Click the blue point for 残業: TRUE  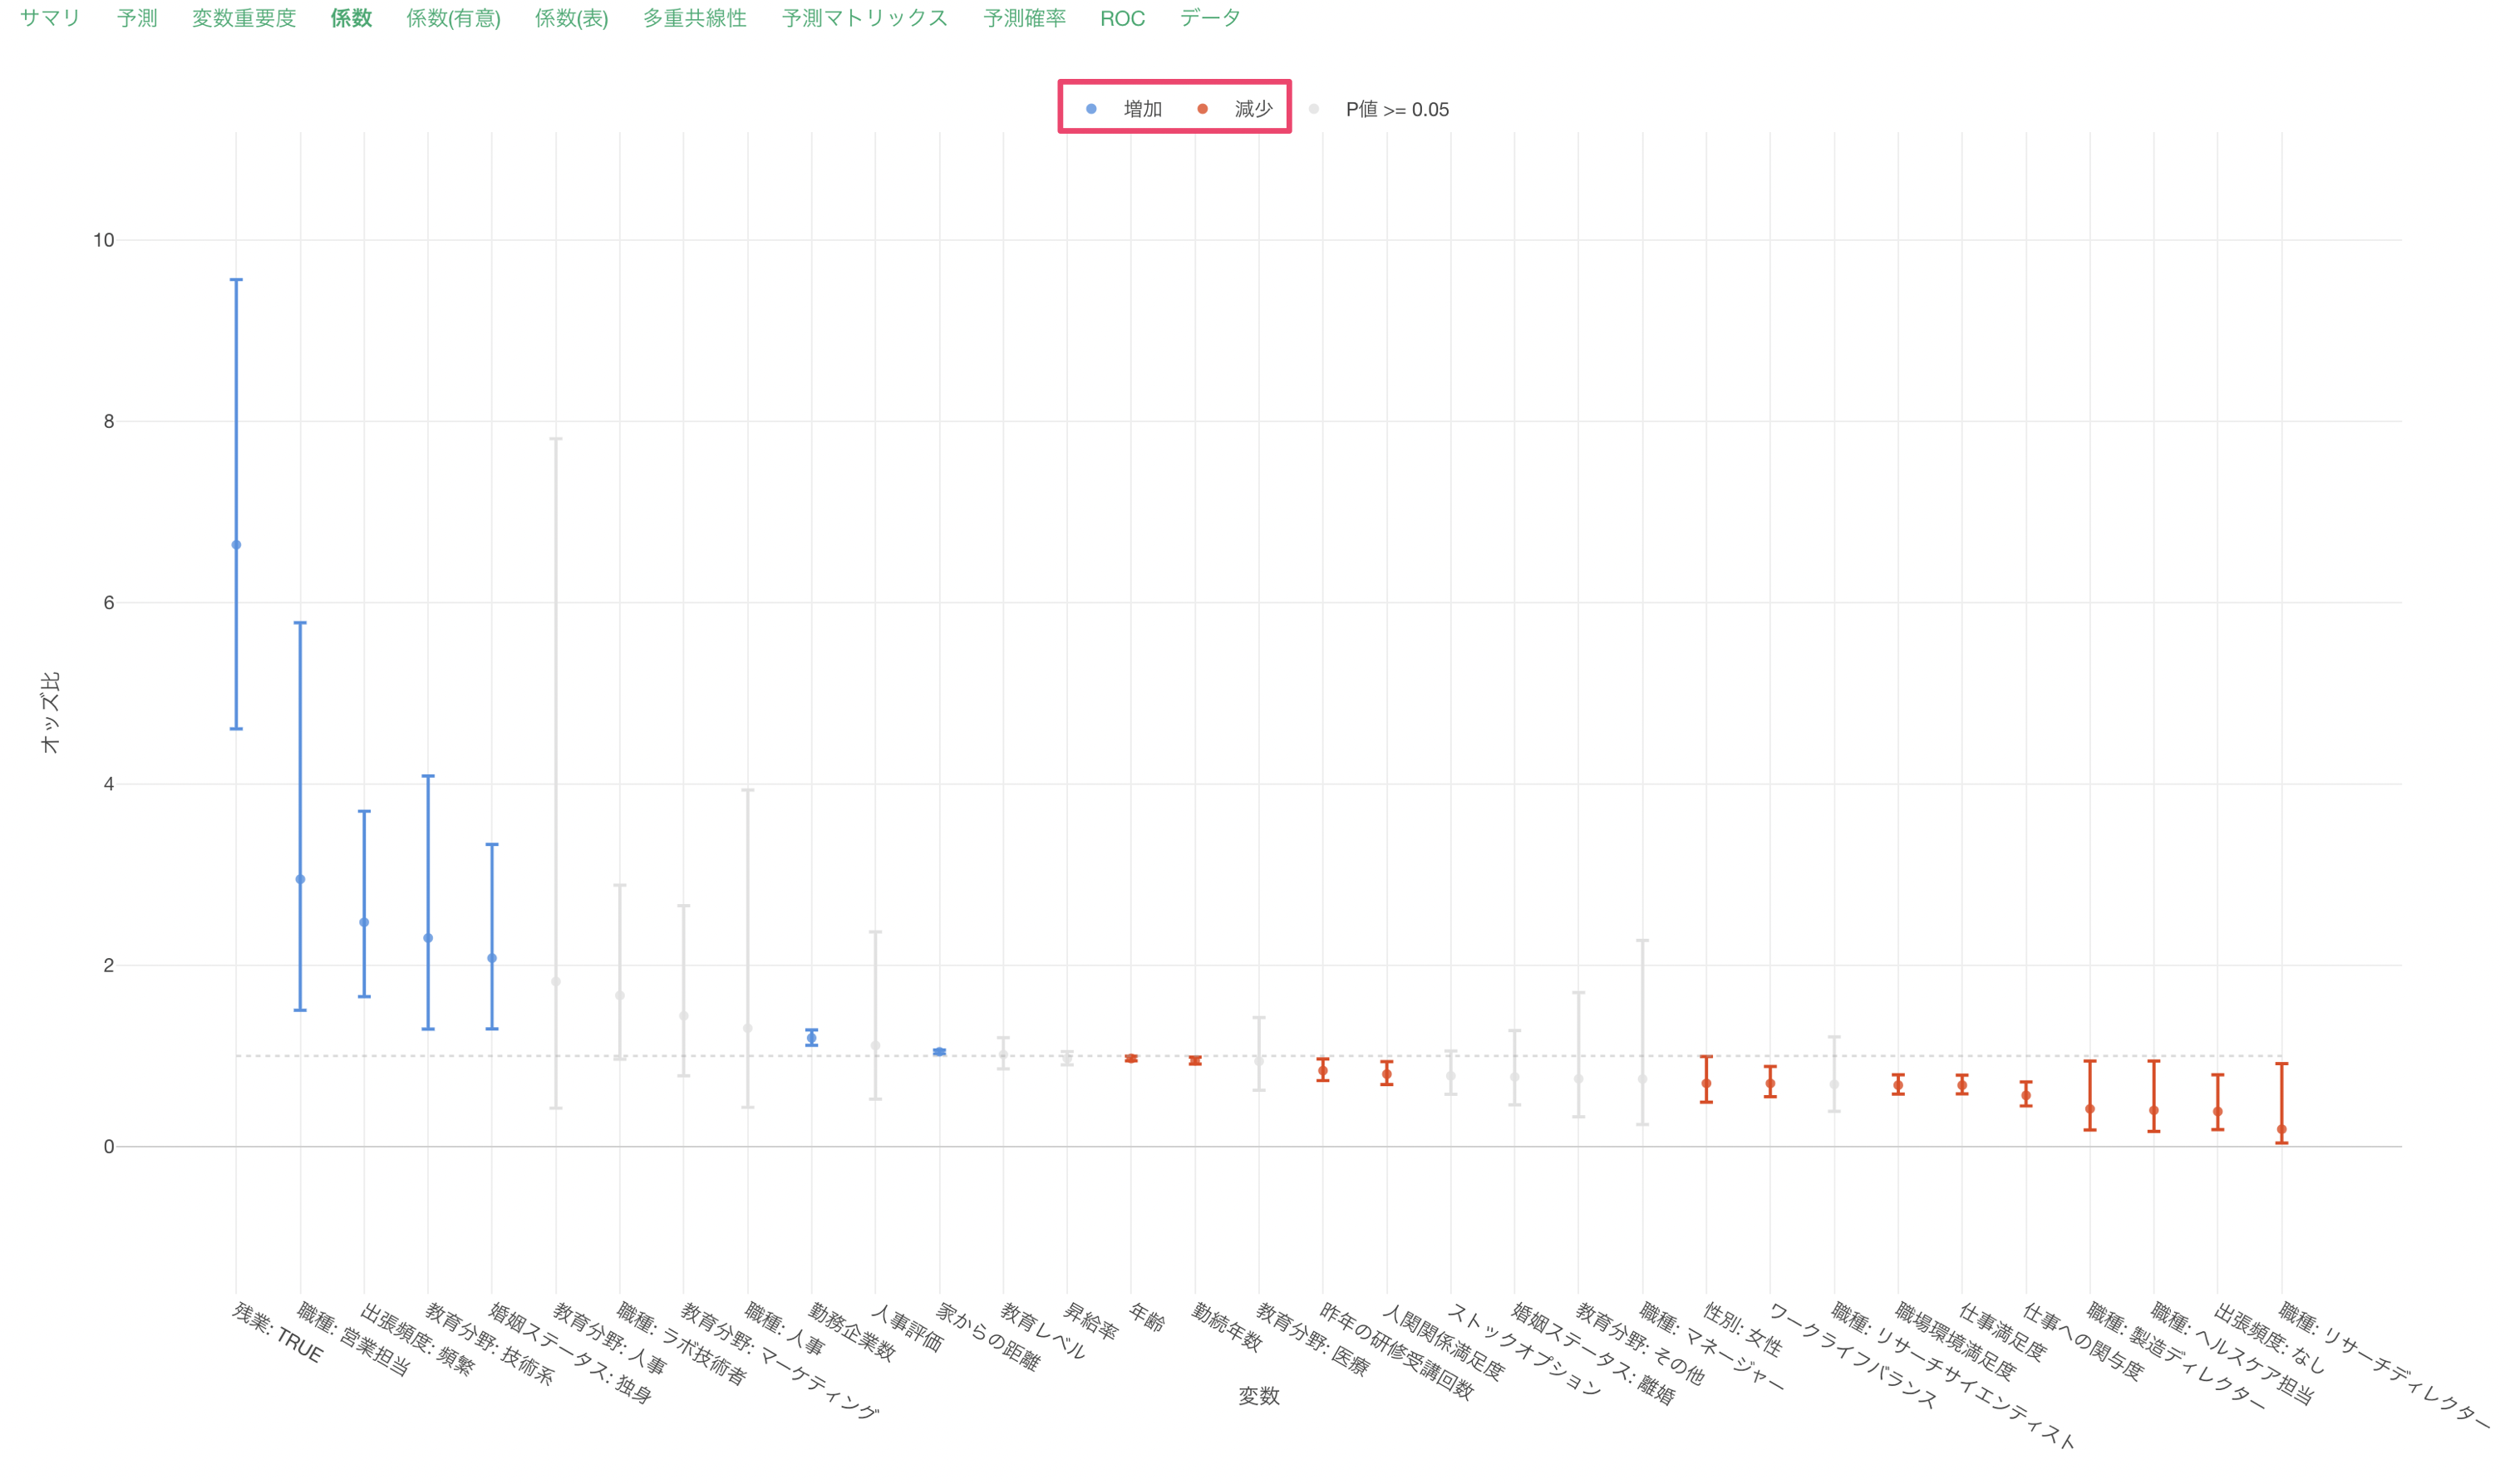pyautogui.click(x=236, y=545)
